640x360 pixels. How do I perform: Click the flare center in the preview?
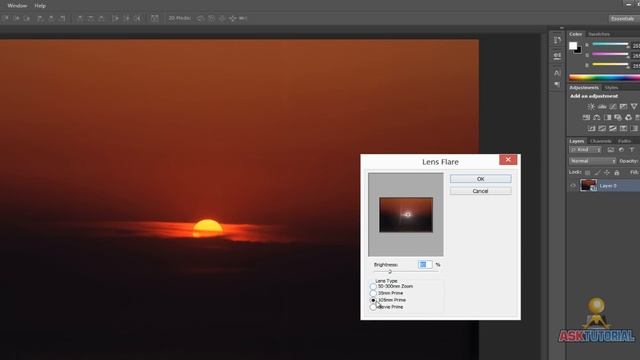pyautogui.click(x=407, y=214)
